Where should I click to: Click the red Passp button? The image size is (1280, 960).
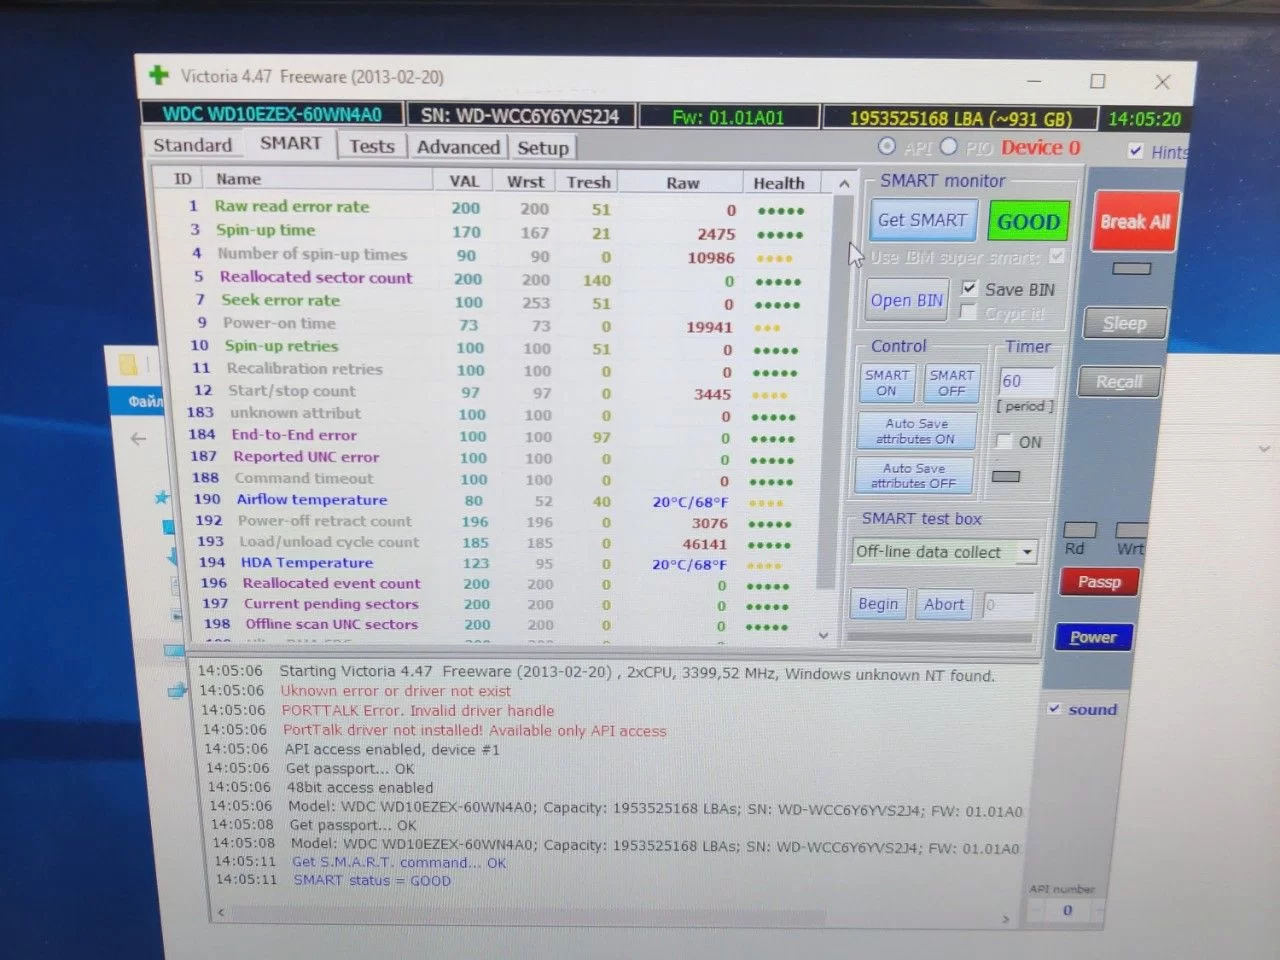click(x=1099, y=582)
